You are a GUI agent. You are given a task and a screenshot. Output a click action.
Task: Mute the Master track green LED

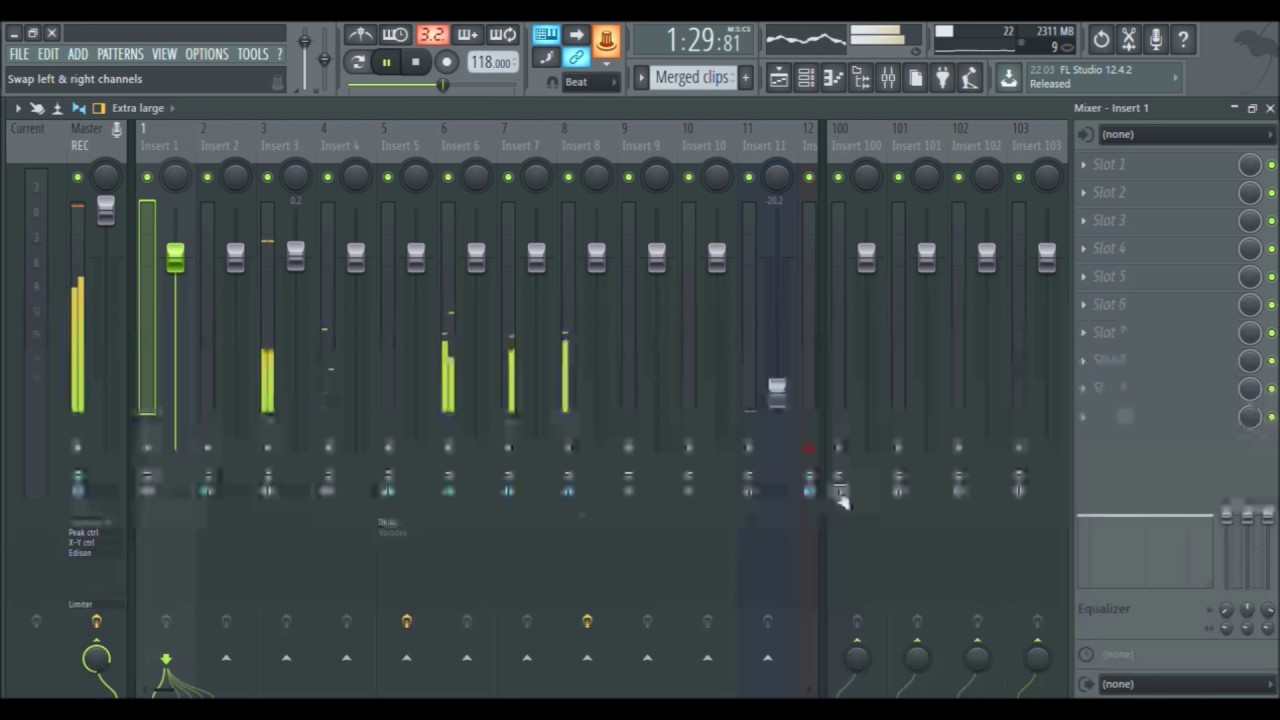tap(77, 178)
